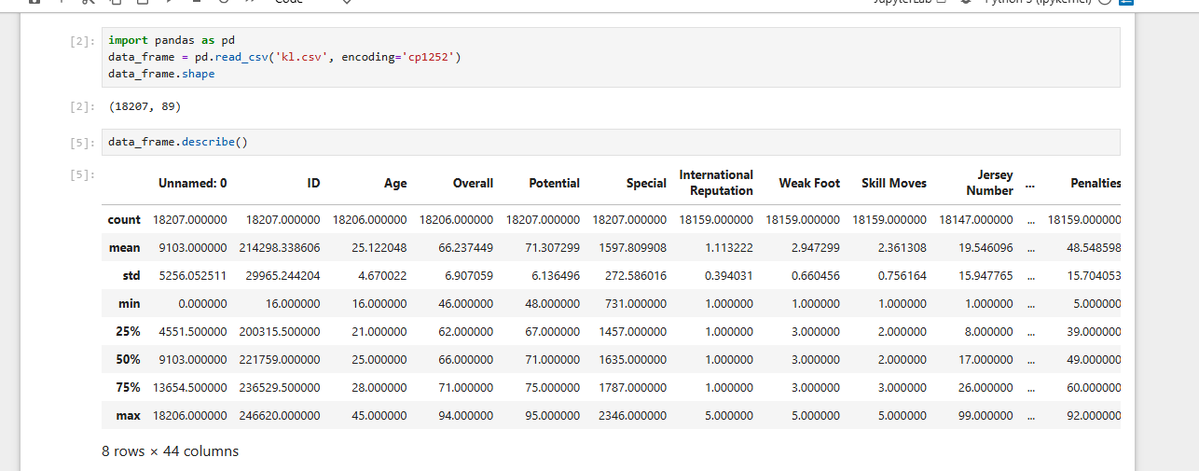Select max Penalties value 92.000000
1199x471 pixels.
pyautogui.click(x=1094, y=416)
